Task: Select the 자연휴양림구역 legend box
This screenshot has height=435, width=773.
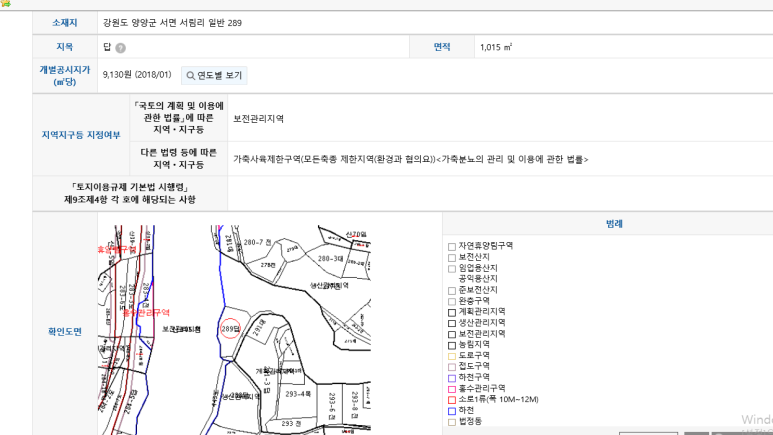Action: point(452,246)
